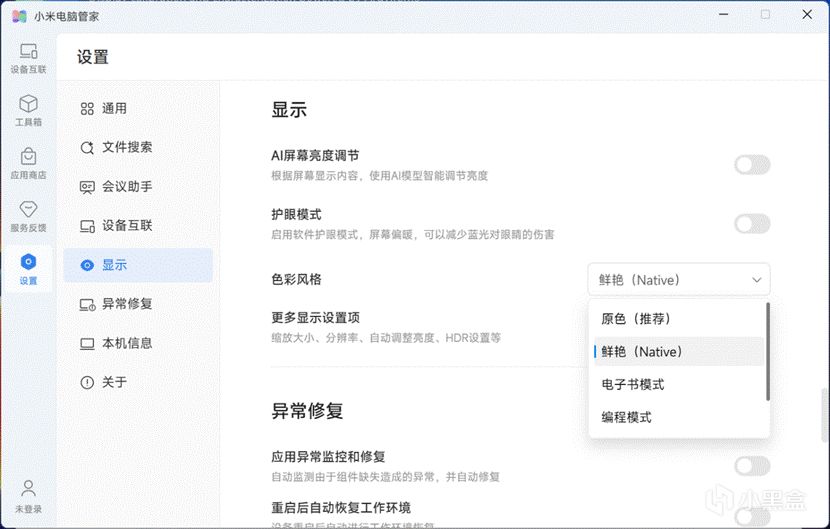Viewport: 830px width, 529px height.
Task: Switch to the 关于 settings tab
Action: [x=138, y=382]
